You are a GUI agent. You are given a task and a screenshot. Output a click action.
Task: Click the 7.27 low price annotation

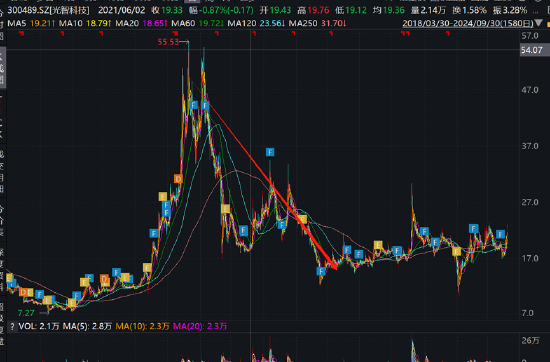[x=26, y=313]
